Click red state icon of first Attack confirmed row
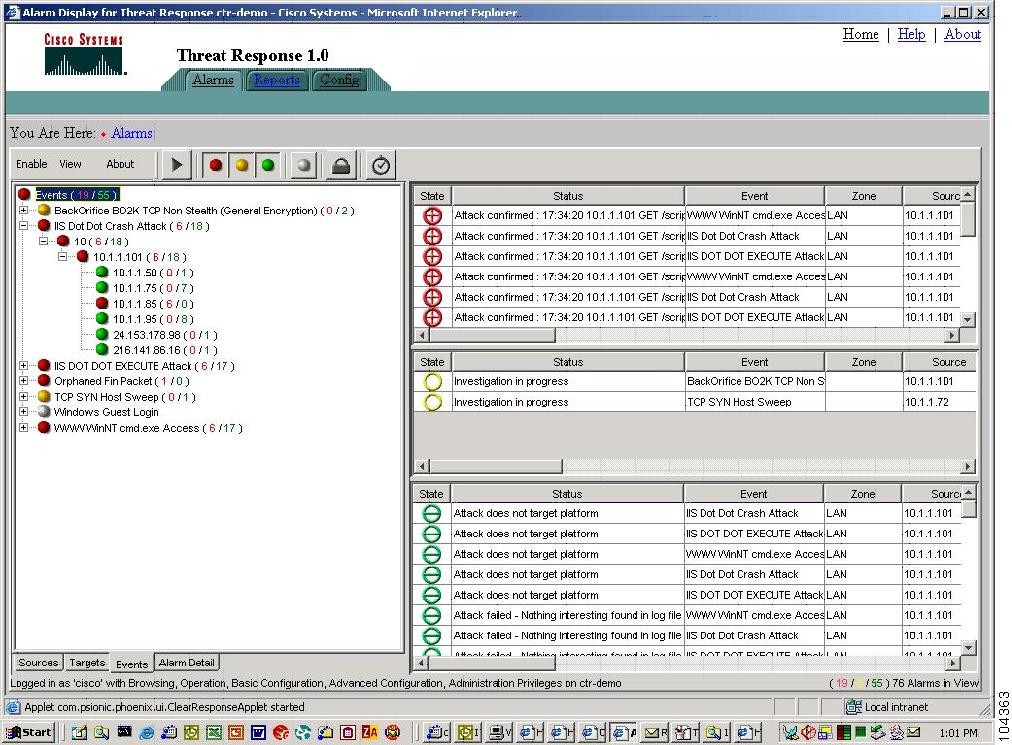Screen dimensions: 1012x745 point(432,216)
